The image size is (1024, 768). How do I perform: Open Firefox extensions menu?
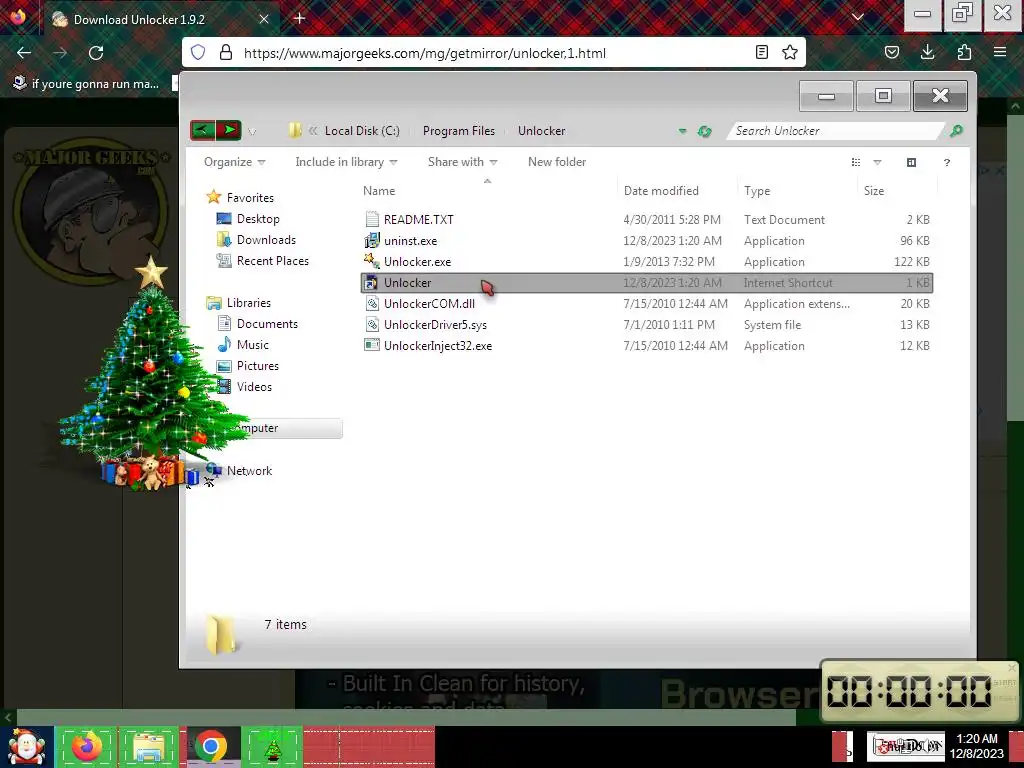(x=964, y=52)
